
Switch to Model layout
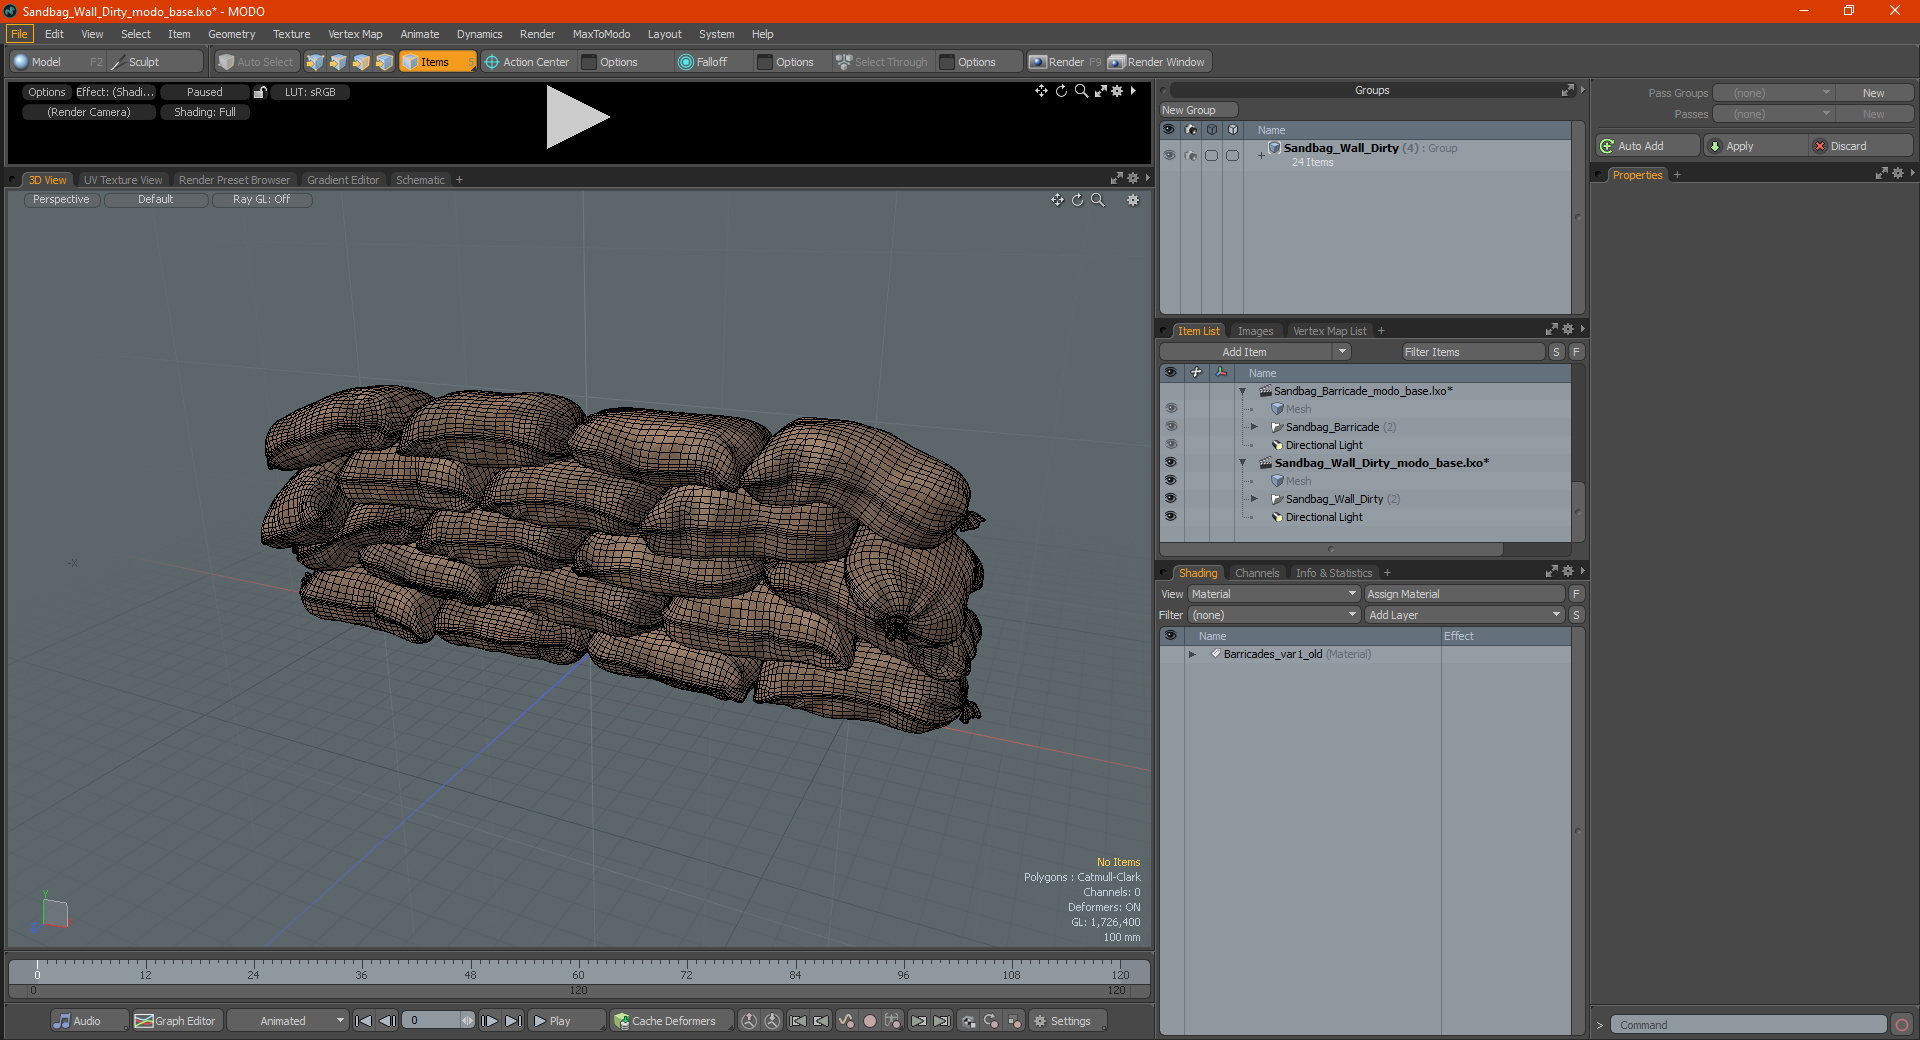pos(57,62)
